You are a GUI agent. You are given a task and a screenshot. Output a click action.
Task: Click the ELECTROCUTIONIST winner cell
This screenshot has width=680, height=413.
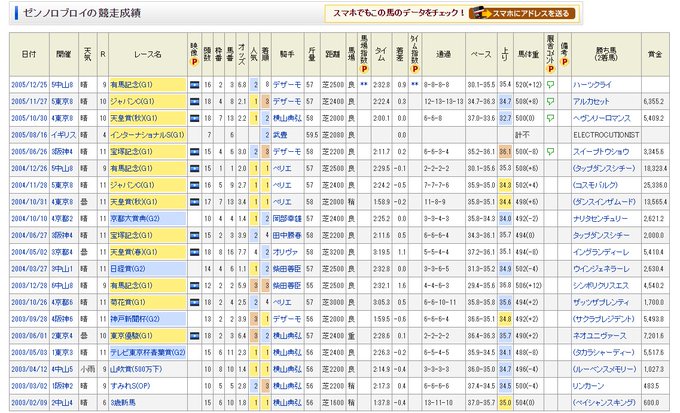606,135
